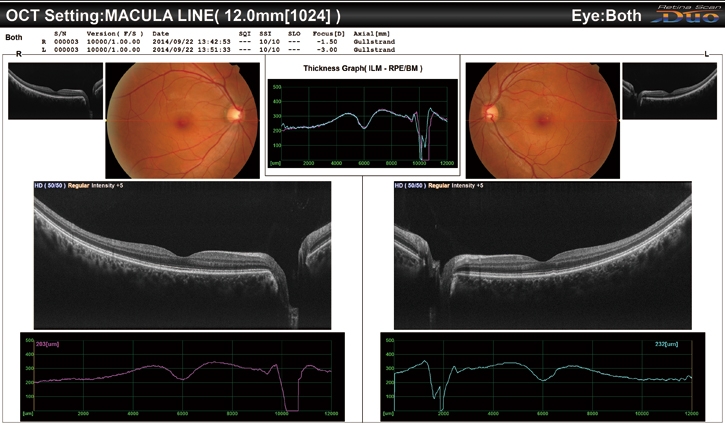Click the OCT Setting: MACULA LINE title
Viewport: 725px width, 425px height.
(174, 16)
